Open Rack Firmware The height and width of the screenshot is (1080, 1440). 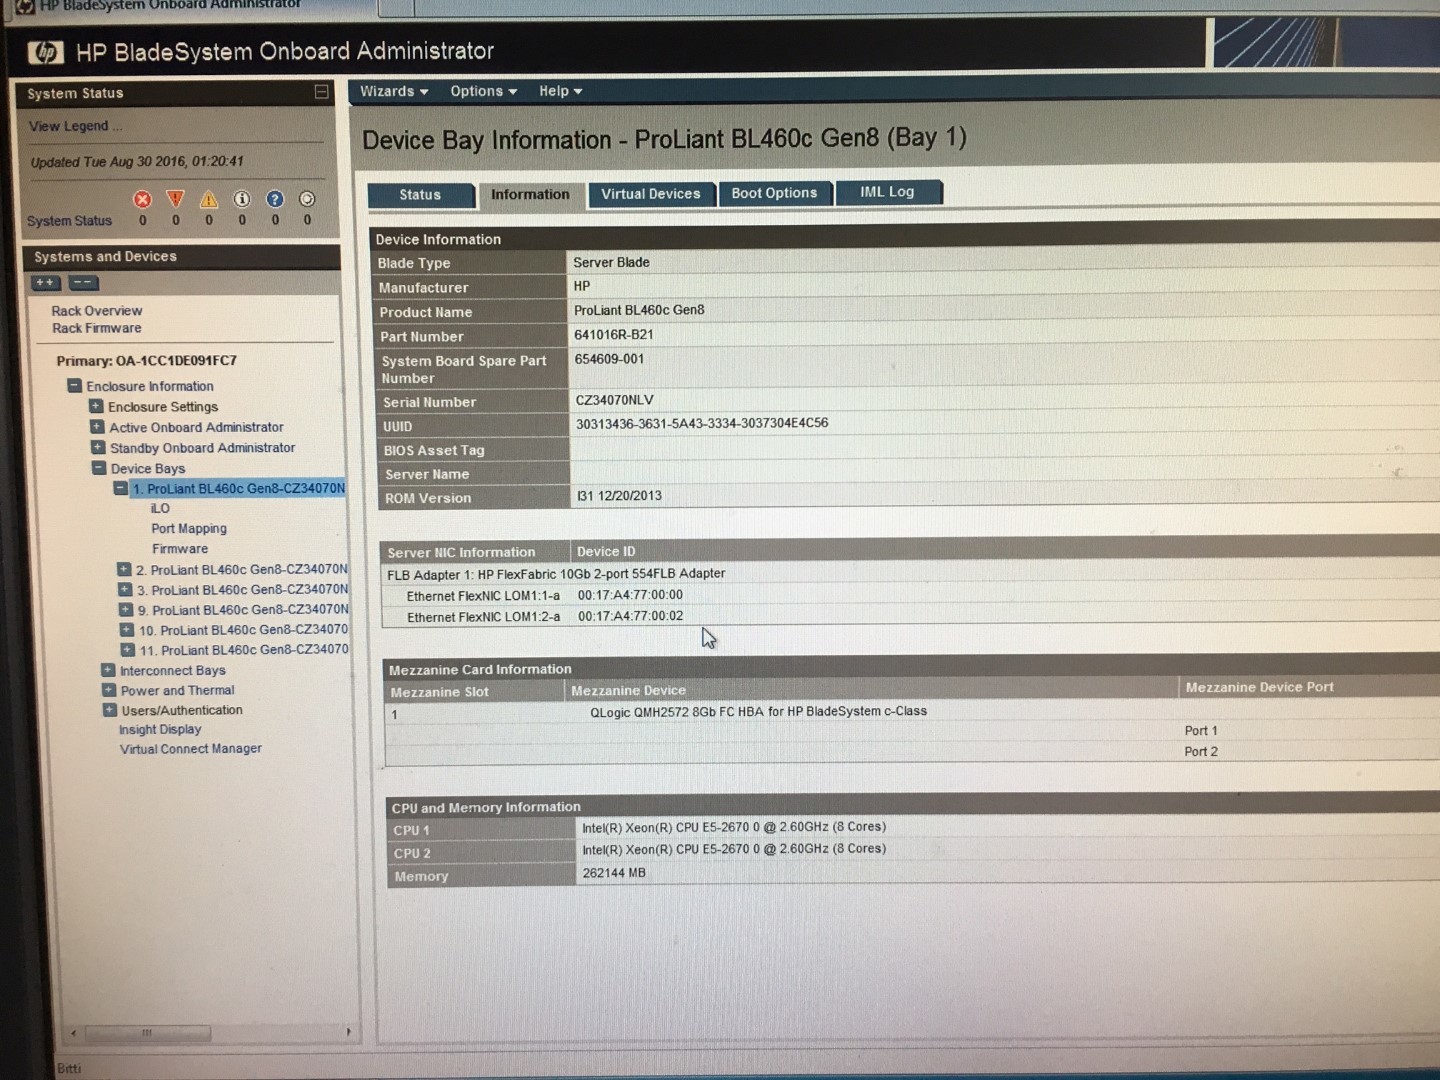tap(97, 328)
